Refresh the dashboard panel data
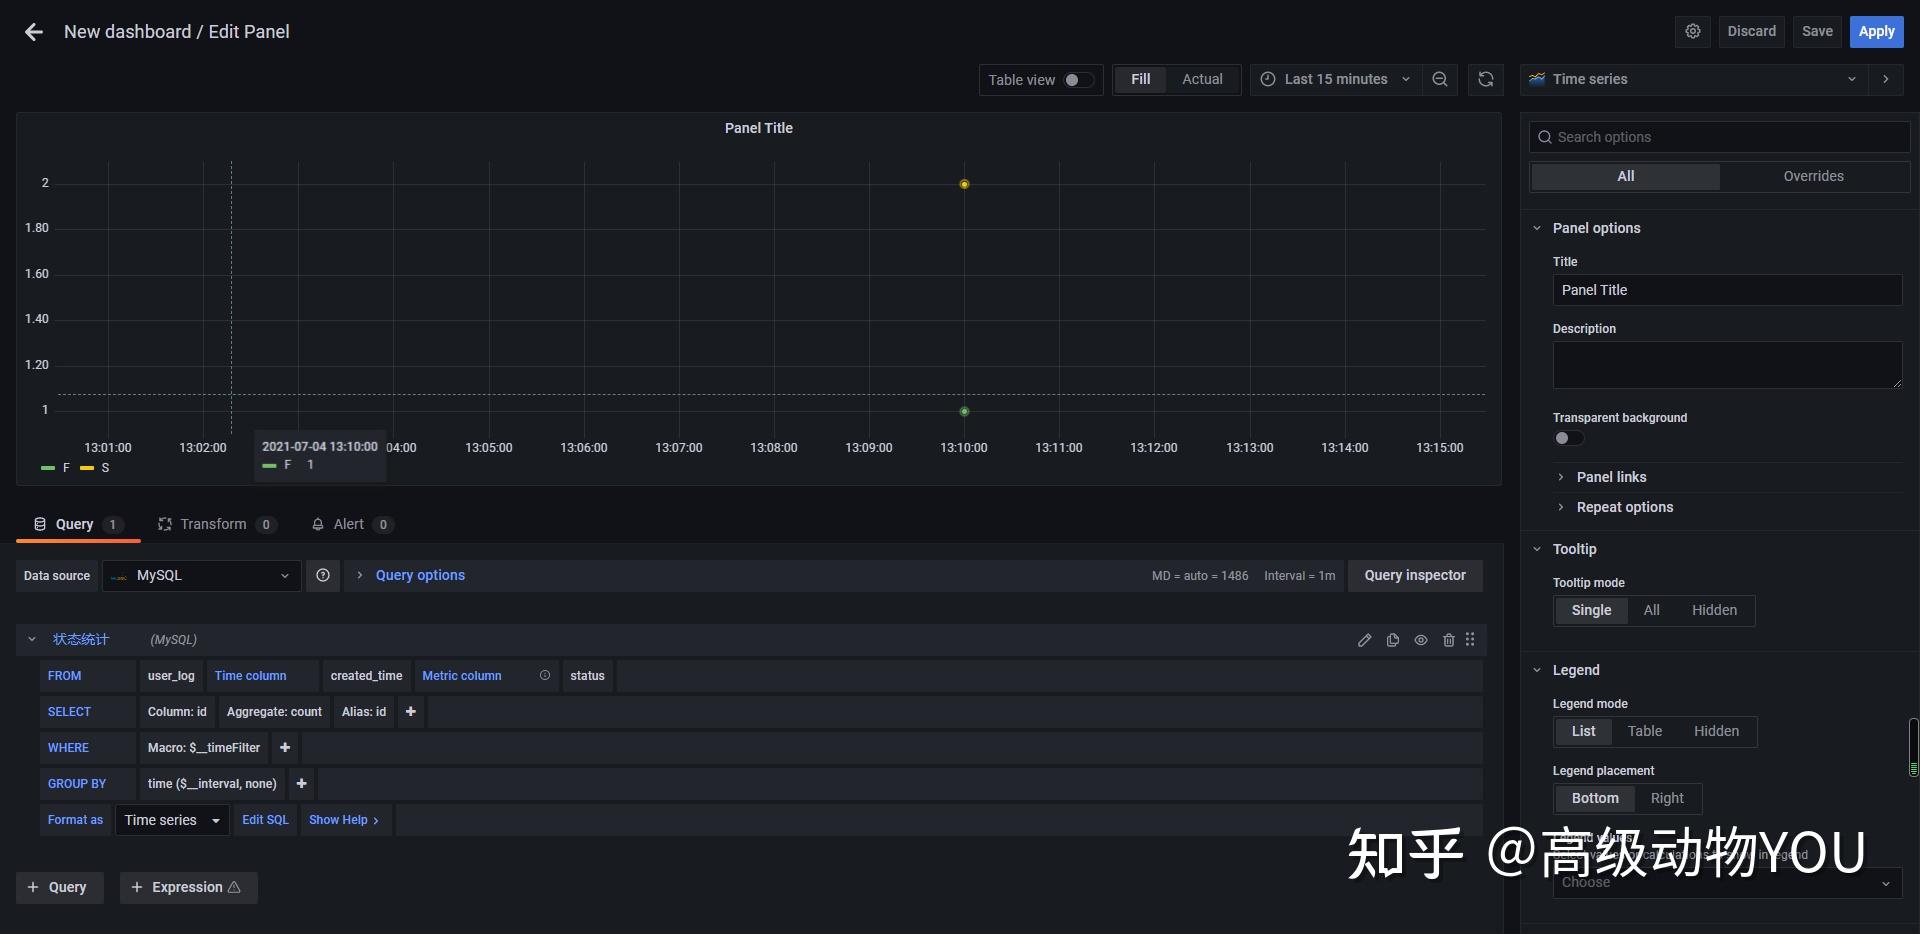Image resolution: width=1920 pixels, height=934 pixels. point(1486,79)
